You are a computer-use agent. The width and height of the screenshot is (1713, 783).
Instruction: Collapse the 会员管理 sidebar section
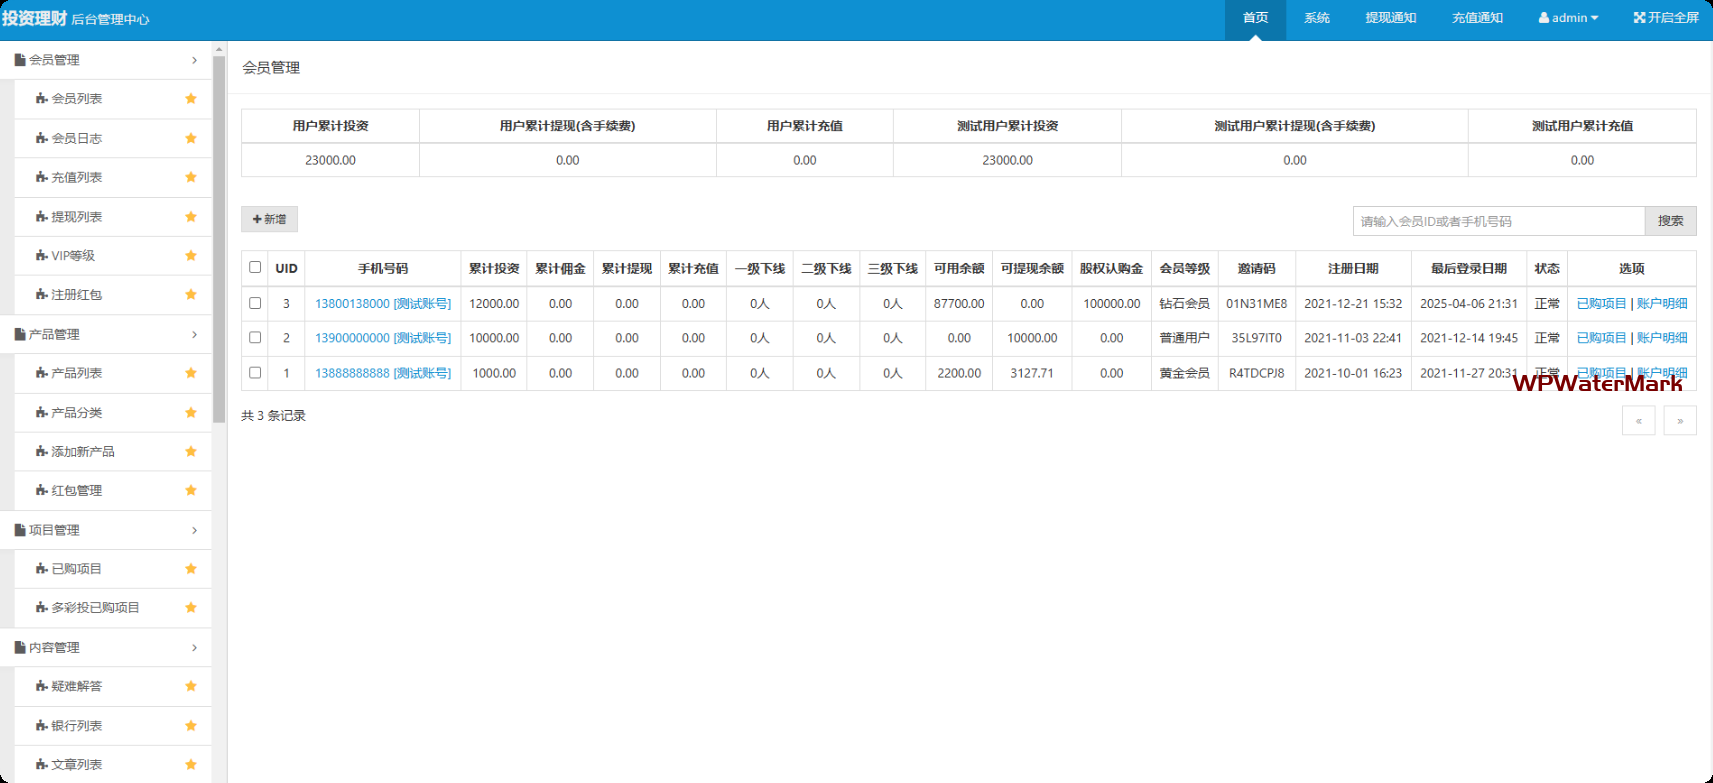point(194,60)
